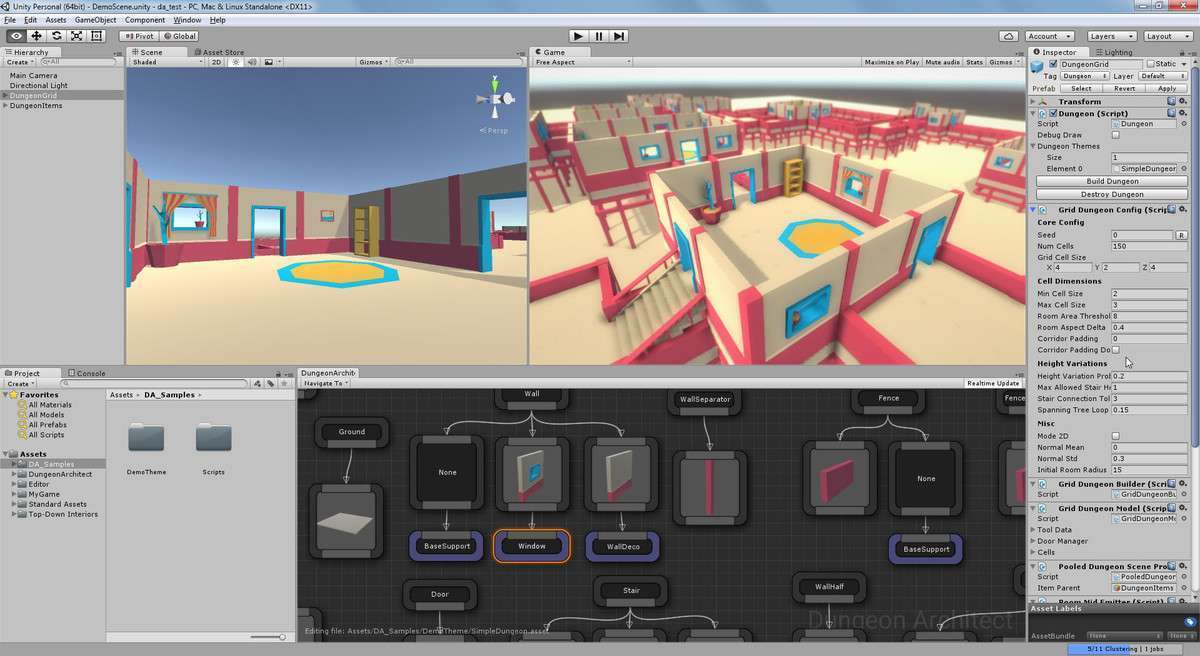Open the cloud services icon
This screenshot has height=656, width=1200.
[1008, 36]
